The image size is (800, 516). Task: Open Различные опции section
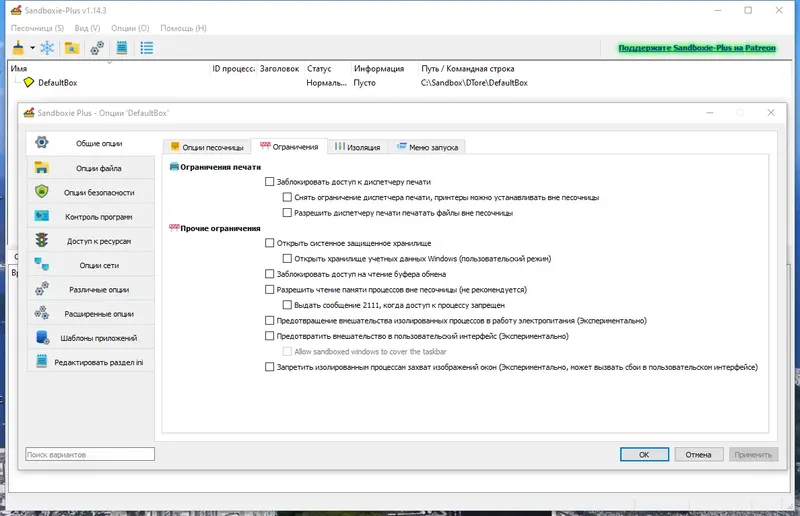pos(91,289)
